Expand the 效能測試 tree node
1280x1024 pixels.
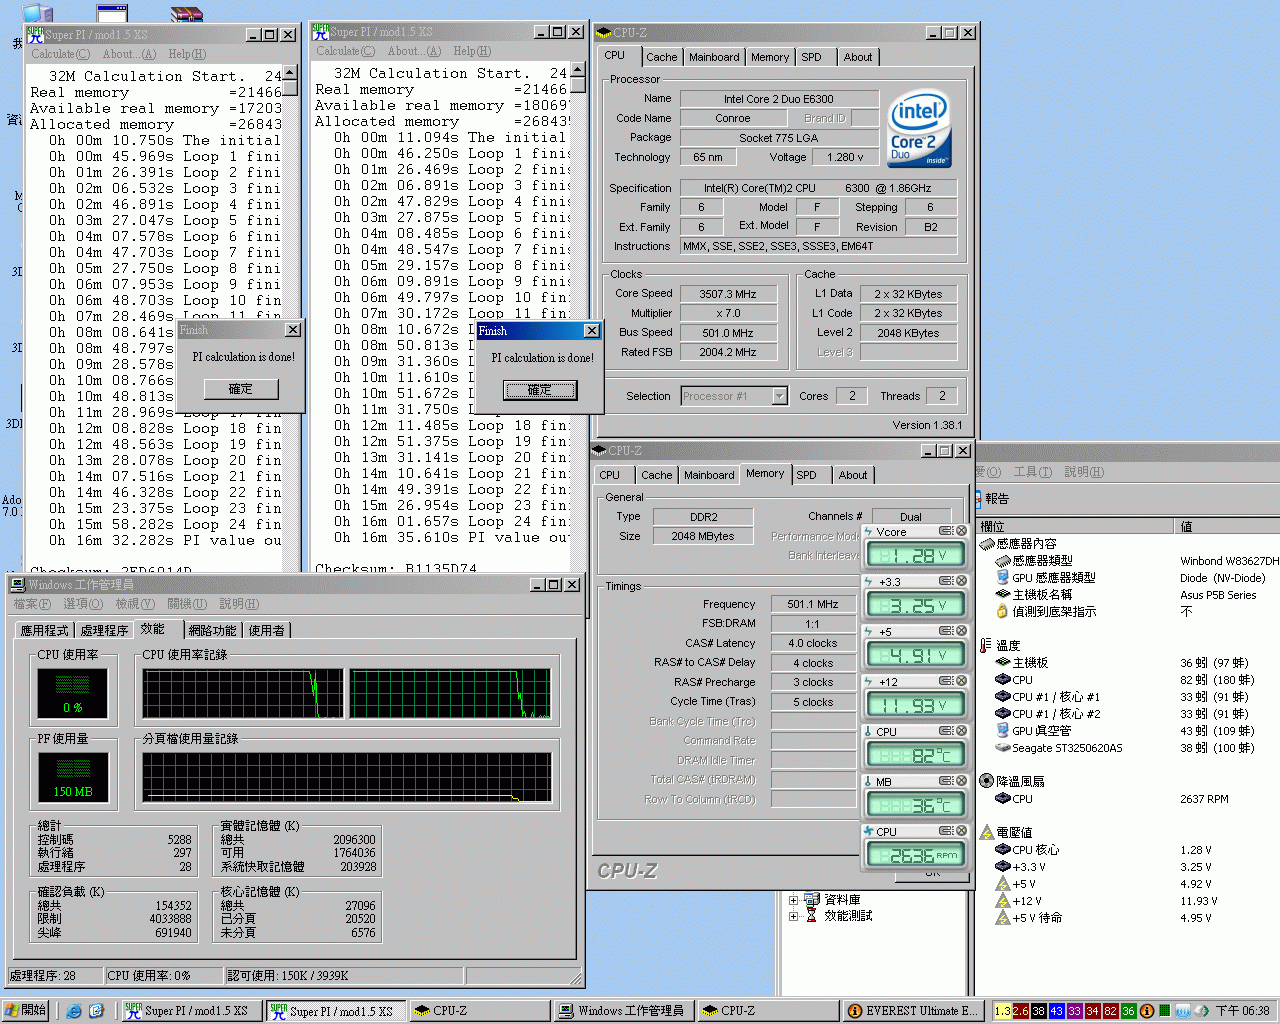click(793, 916)
